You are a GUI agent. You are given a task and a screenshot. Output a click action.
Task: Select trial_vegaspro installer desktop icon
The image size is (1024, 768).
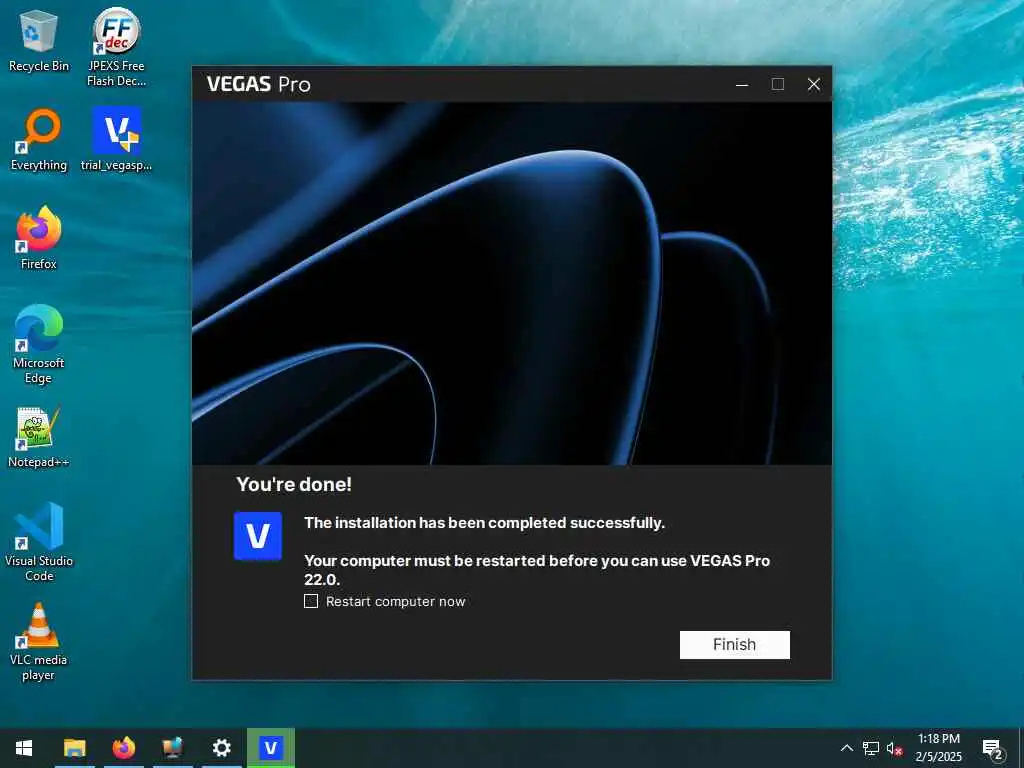click(x=116, y=140)
